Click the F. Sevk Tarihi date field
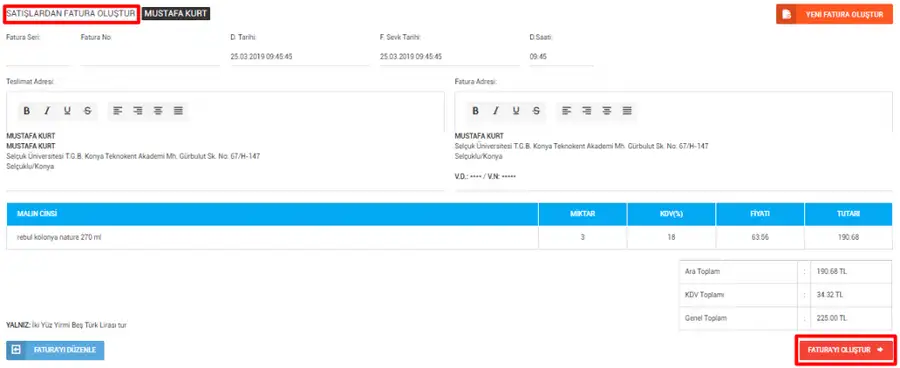This screenshot has width=900, height=368. 449,57
